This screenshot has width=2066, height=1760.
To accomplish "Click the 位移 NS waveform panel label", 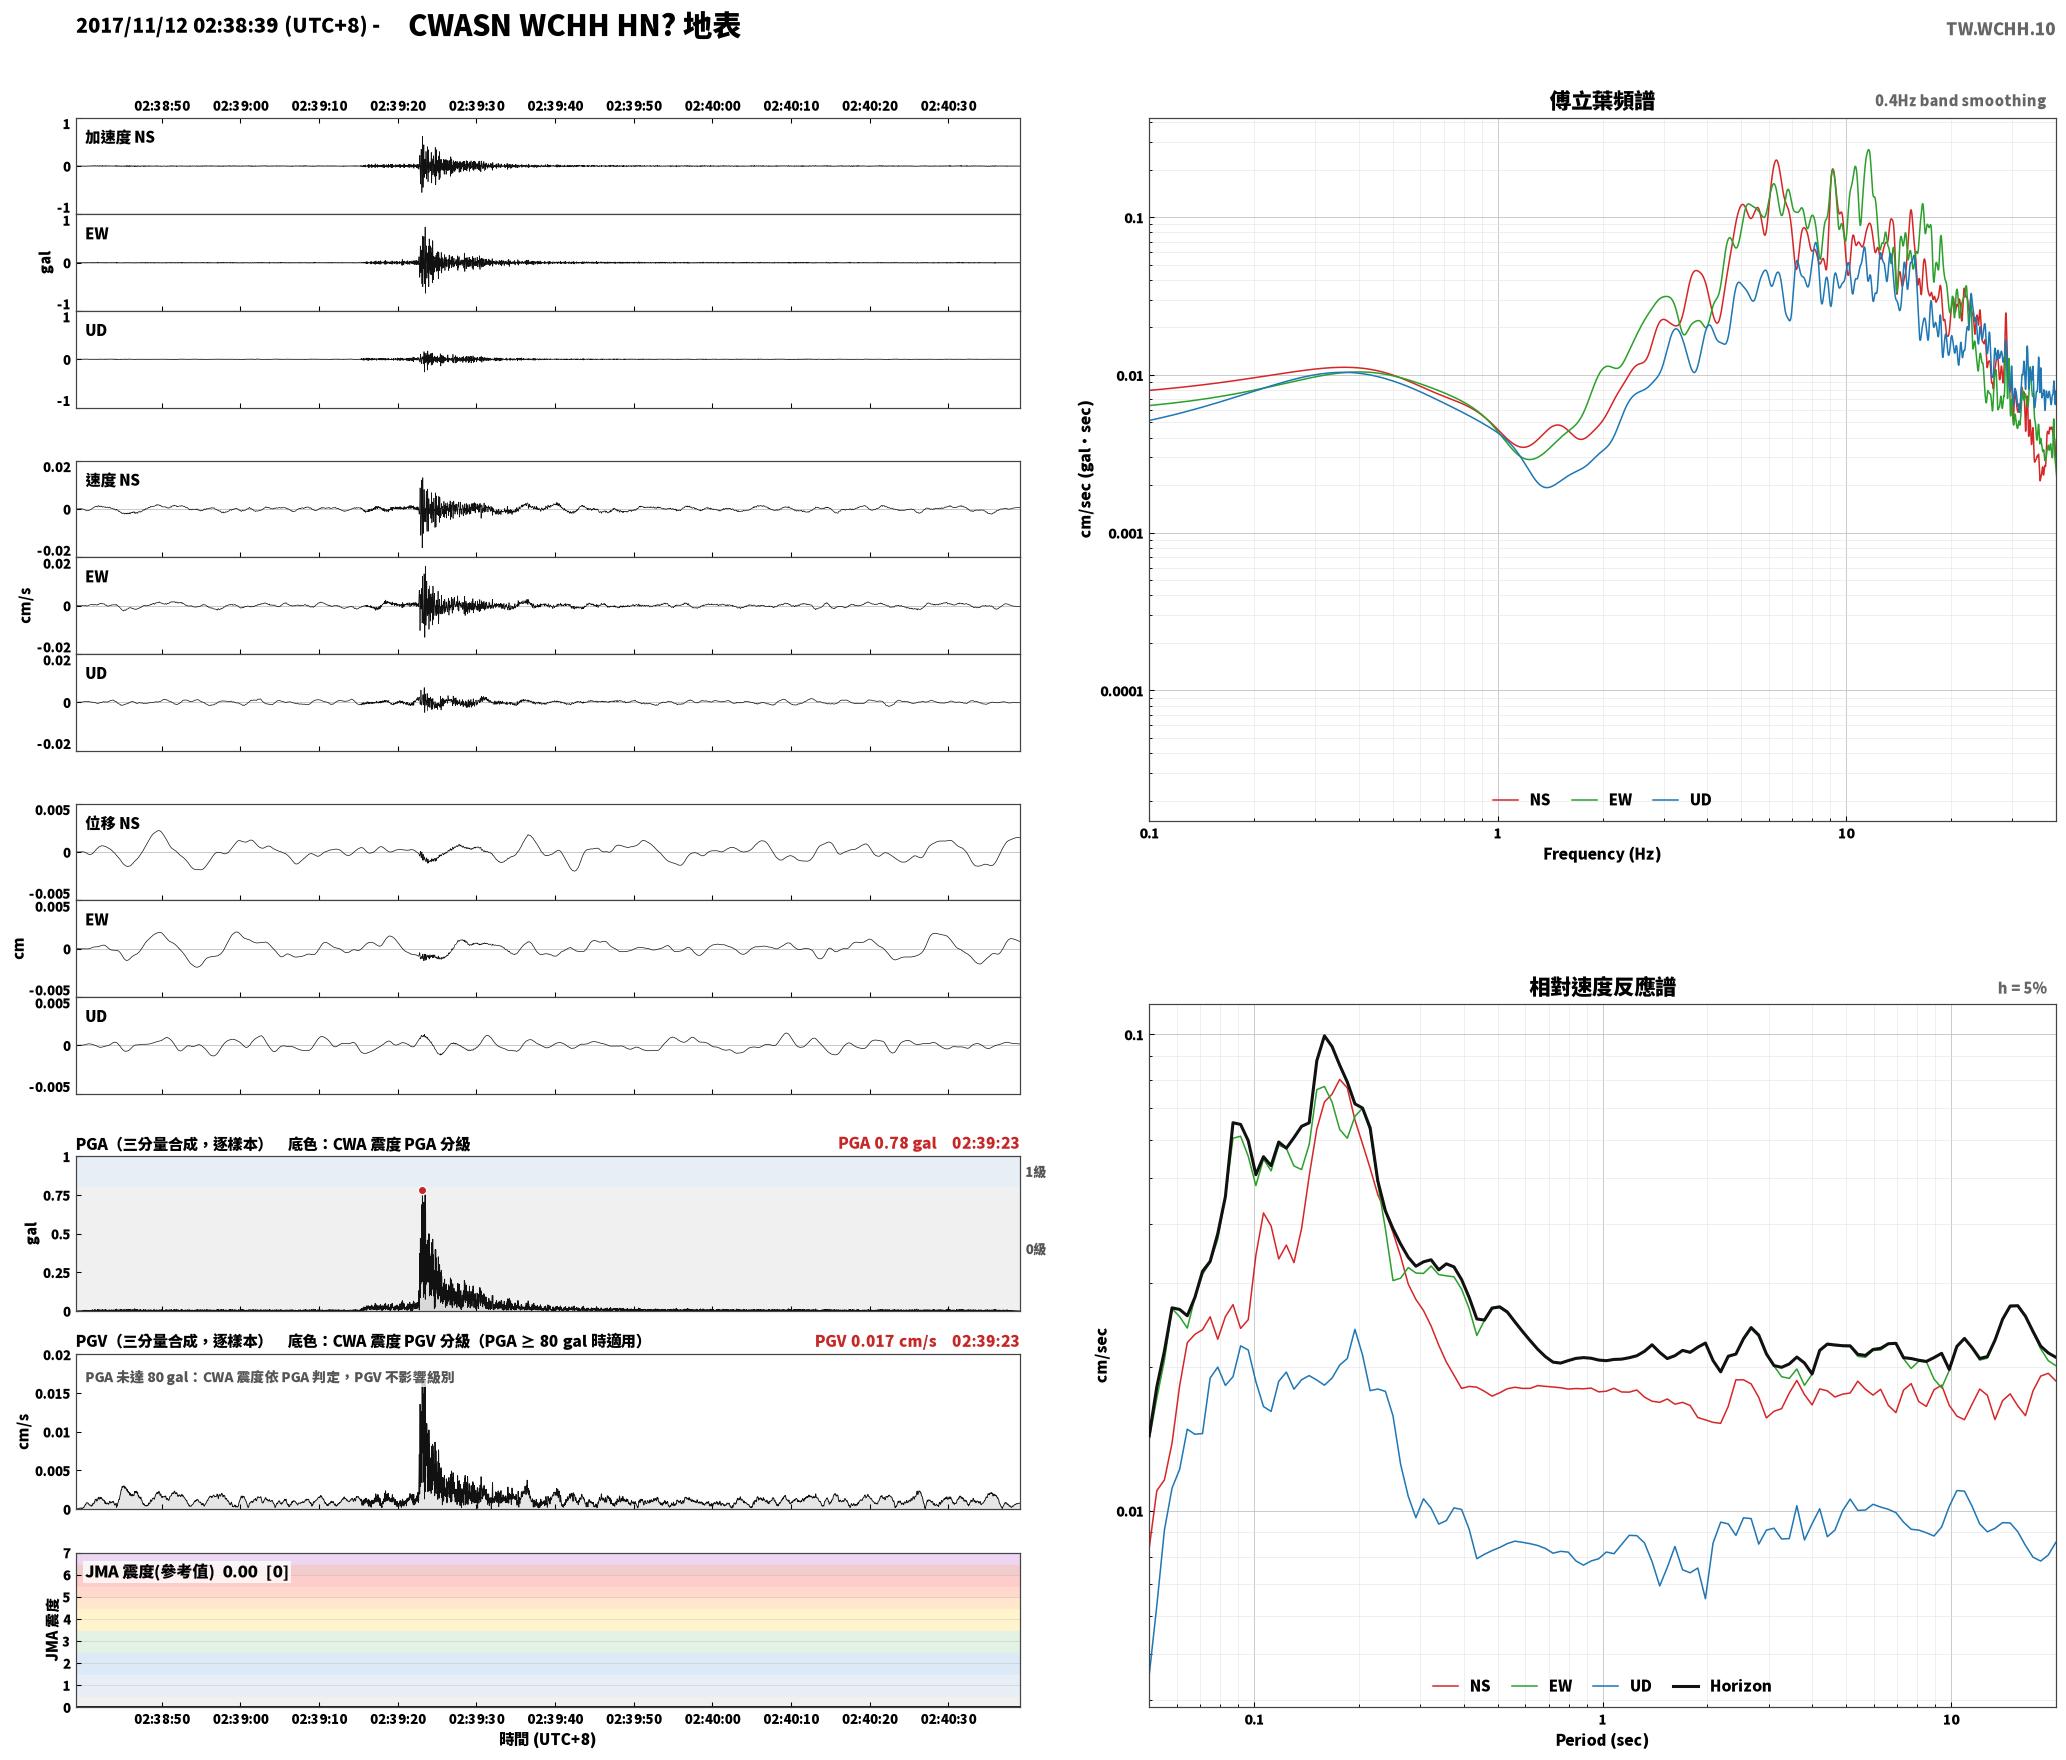I will point(112,823).
